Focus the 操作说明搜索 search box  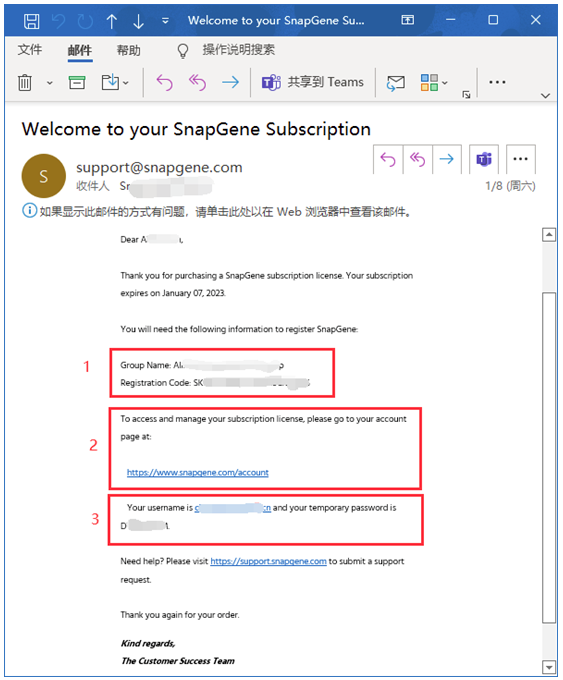[x=239, y=50]
